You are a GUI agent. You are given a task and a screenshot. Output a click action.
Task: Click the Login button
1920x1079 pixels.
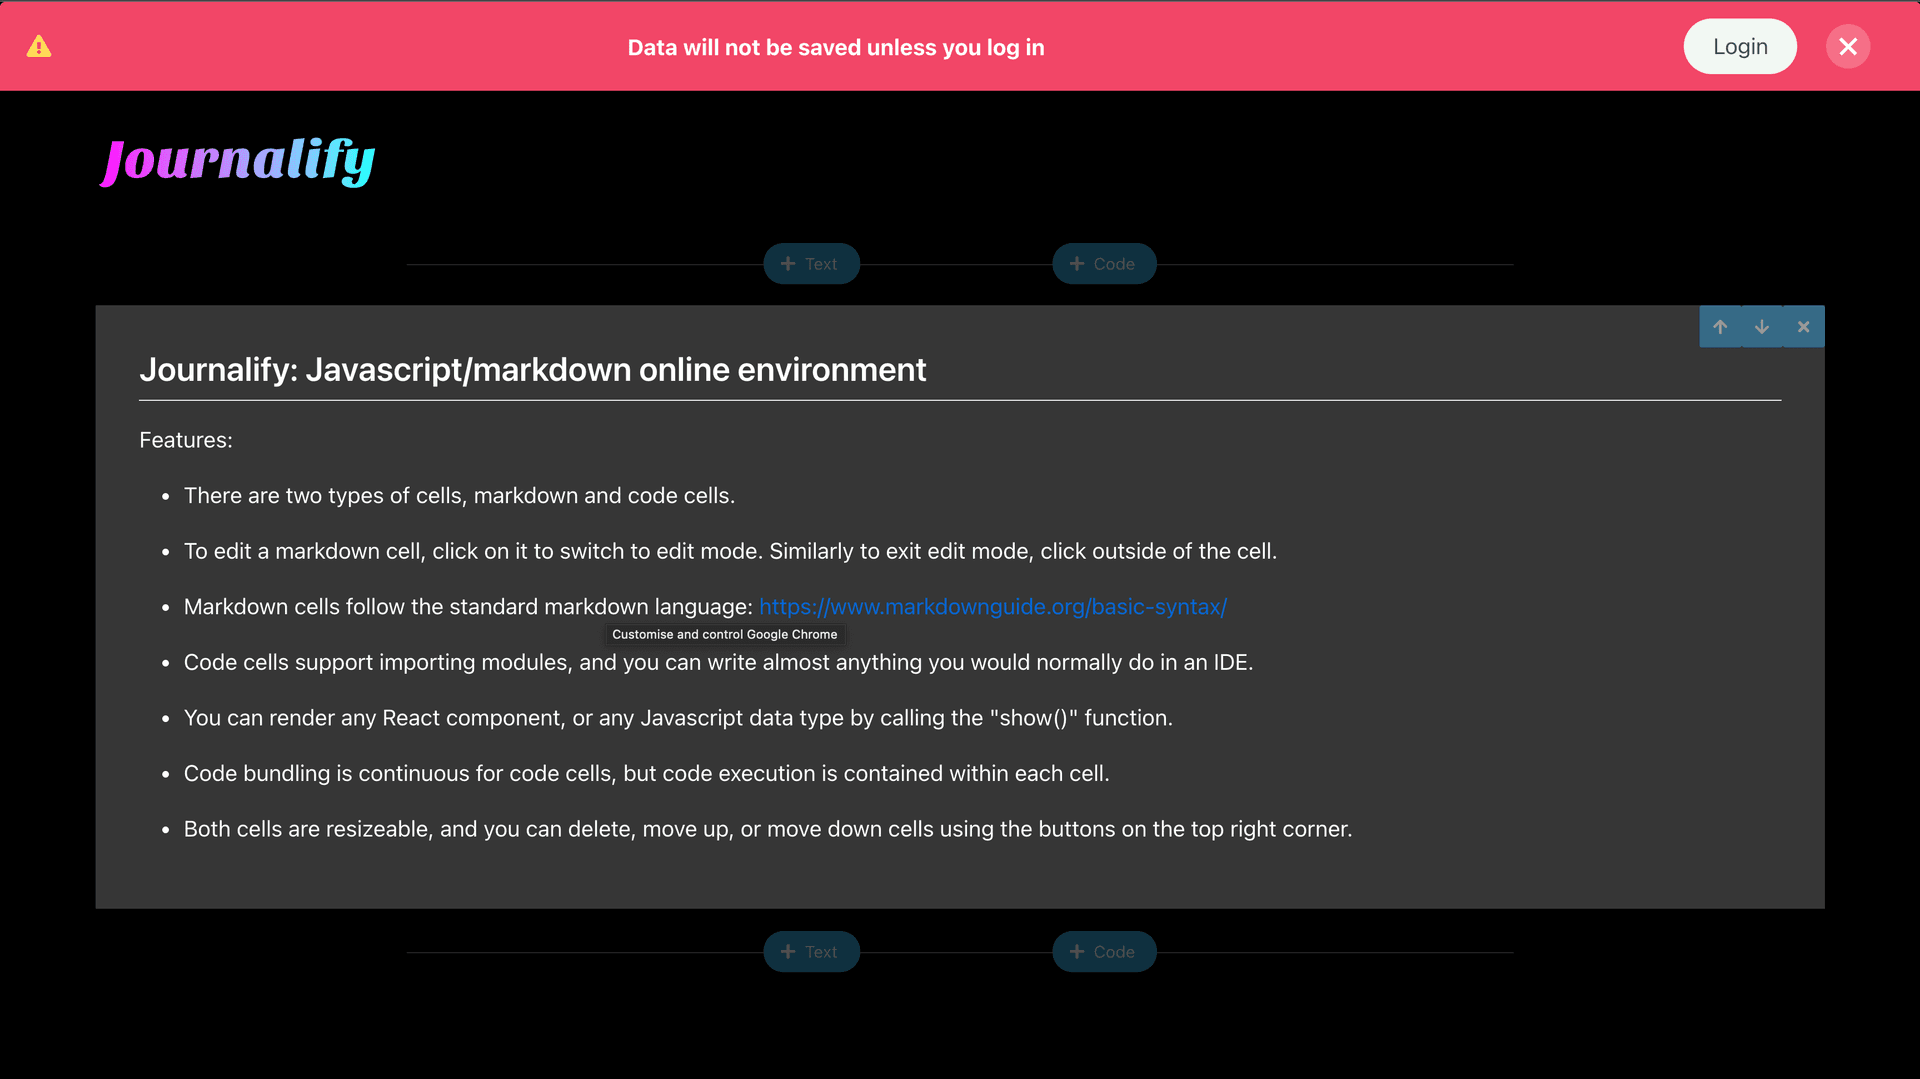(1740, 47)
